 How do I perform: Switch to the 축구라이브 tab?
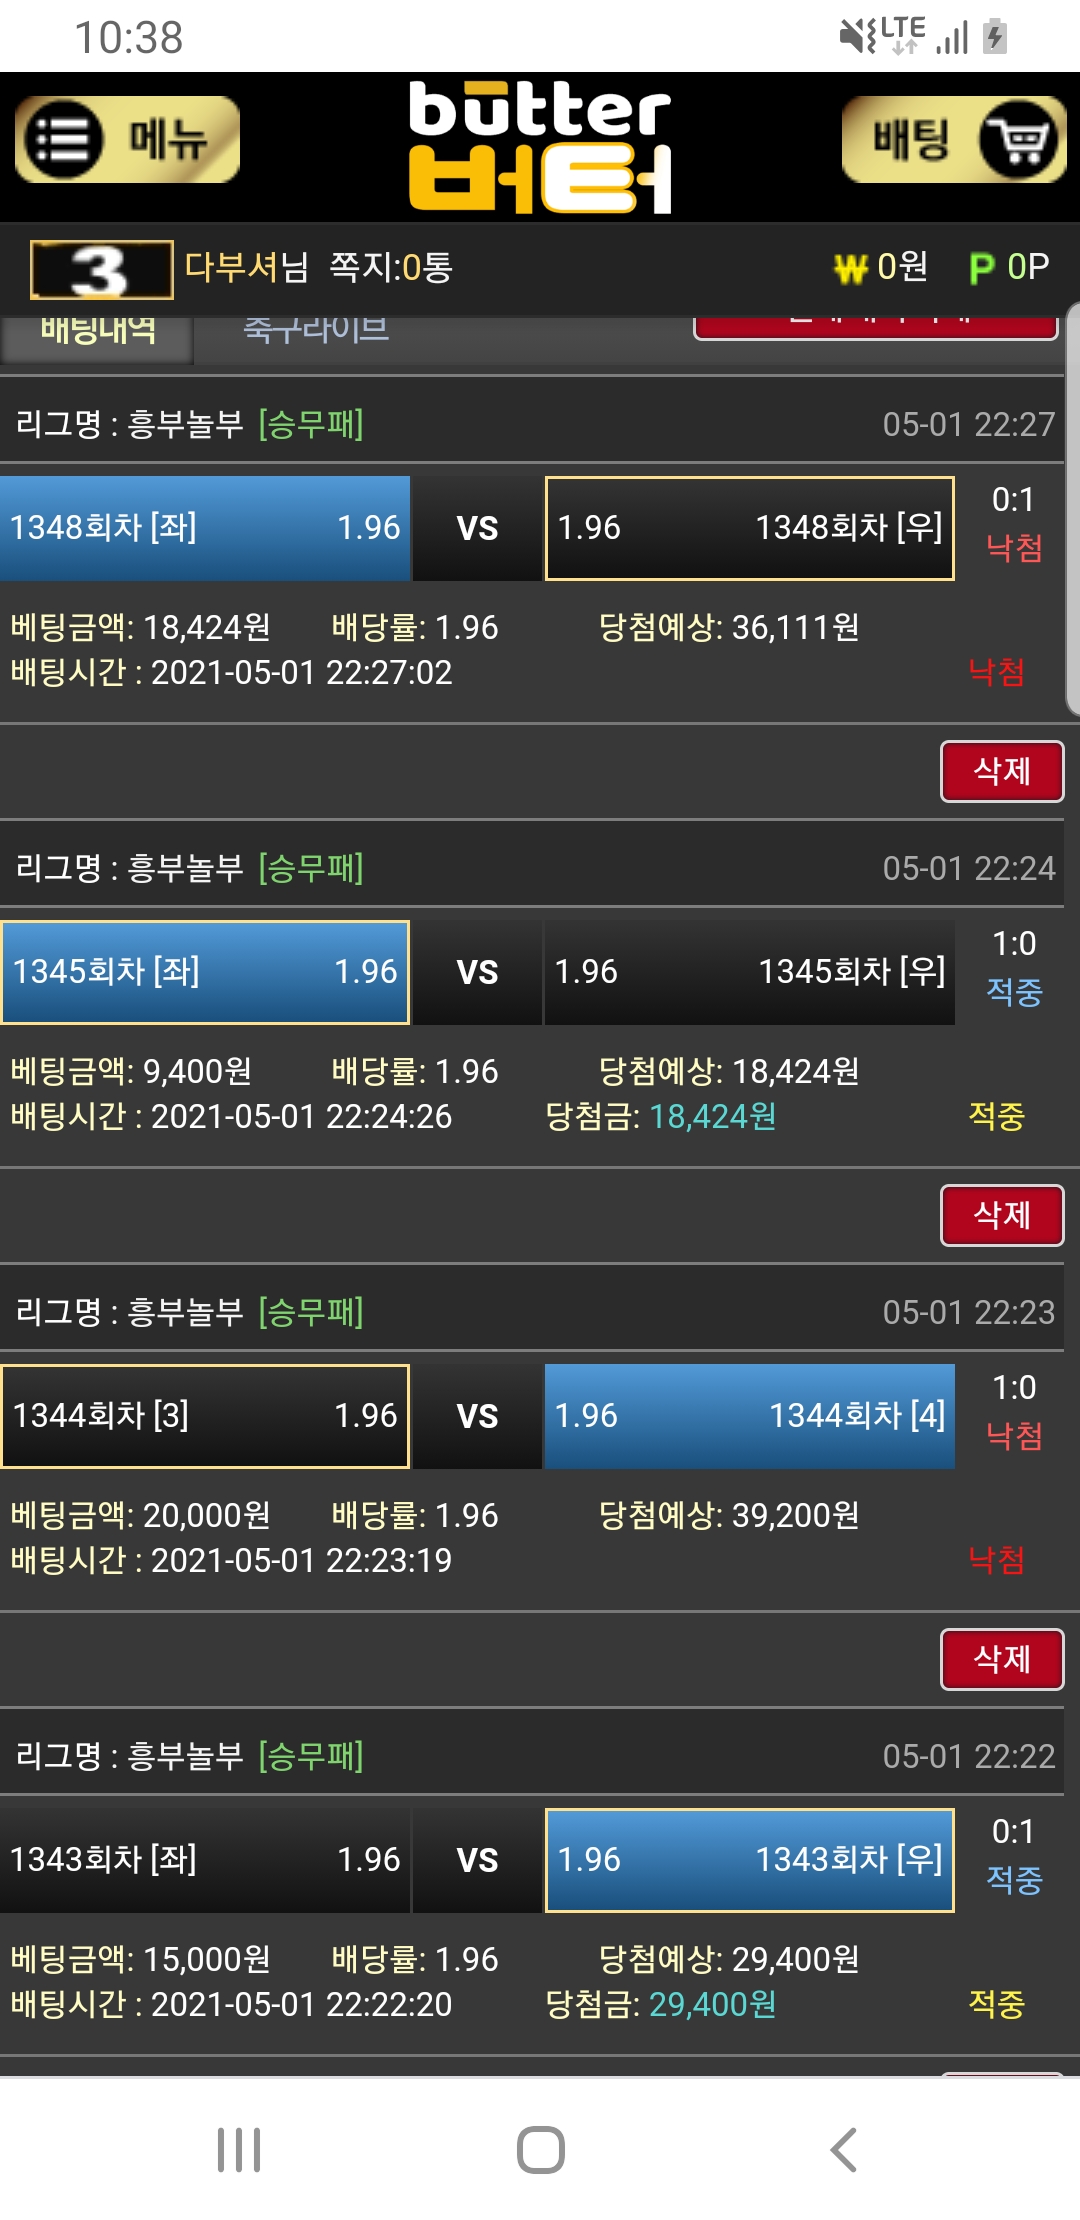pos(316,330)
